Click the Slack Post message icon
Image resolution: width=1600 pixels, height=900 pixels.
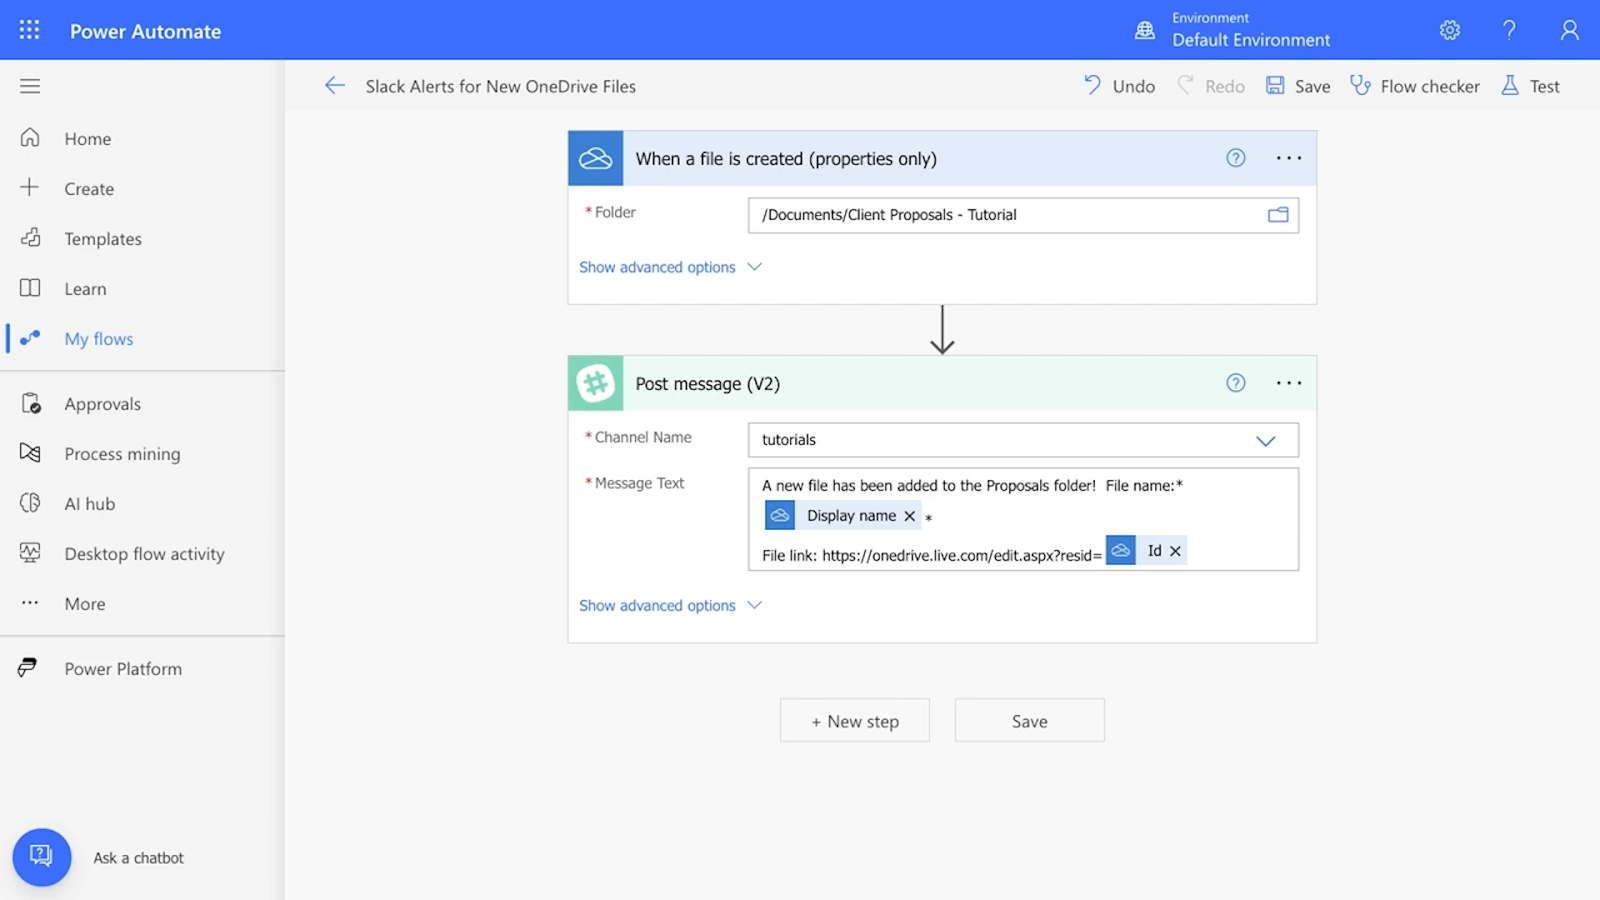(596, 383)
